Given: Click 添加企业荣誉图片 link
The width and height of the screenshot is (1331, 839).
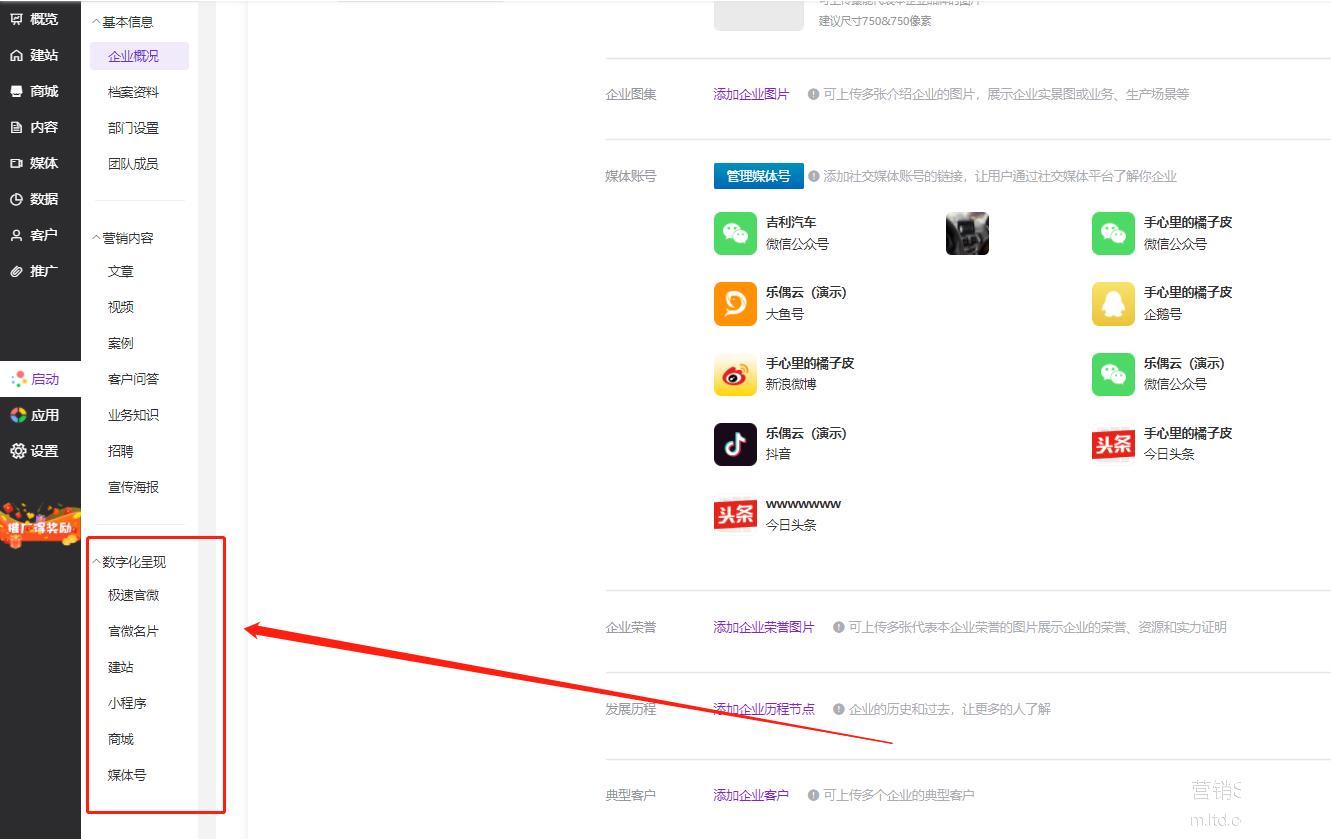Looking at the screenshot, I should pyautogui.click(x=763, y=627).
